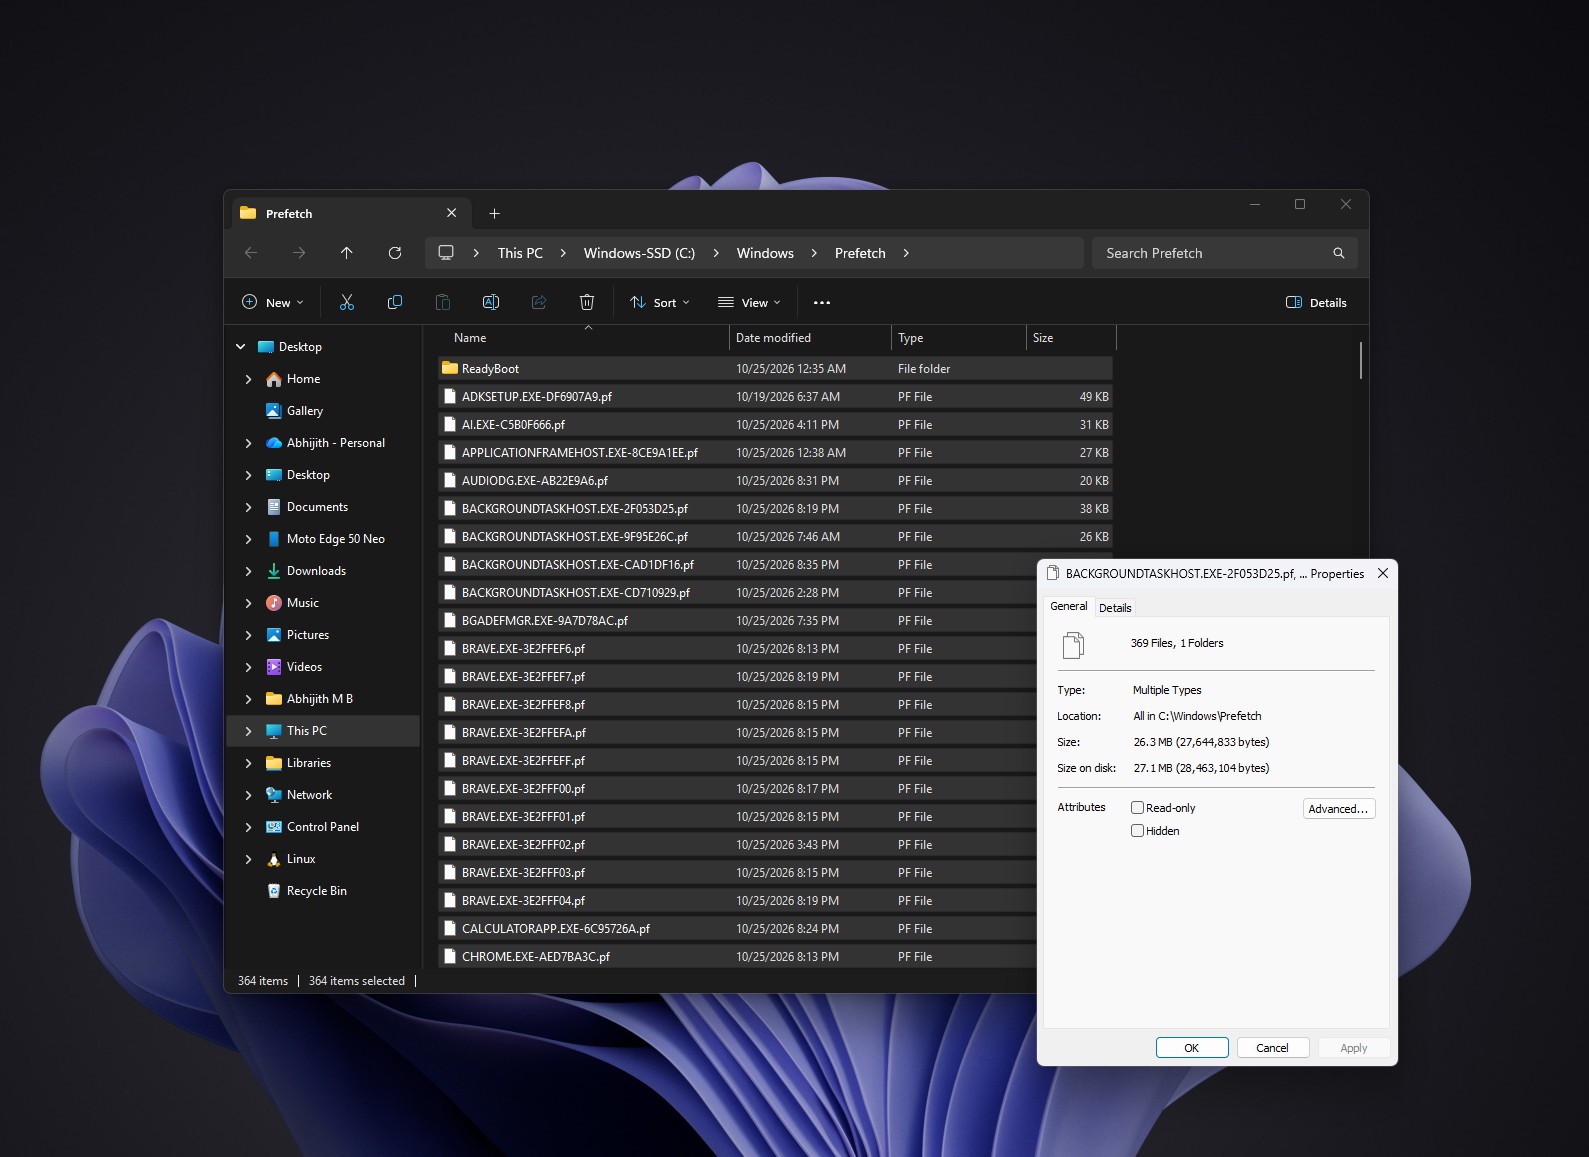Click the Delete trash icon in toolbar

tap(587, 302)
